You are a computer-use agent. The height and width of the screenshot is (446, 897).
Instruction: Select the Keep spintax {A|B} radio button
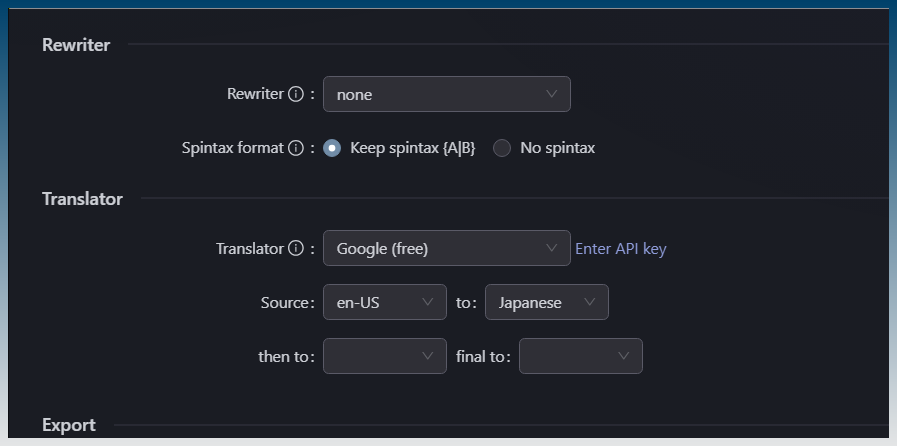(x=333, y=148)
